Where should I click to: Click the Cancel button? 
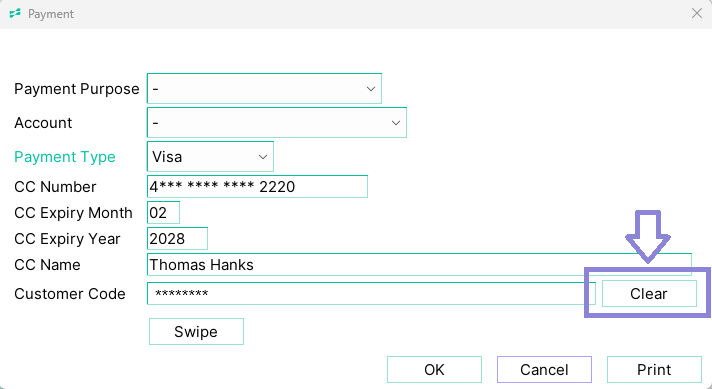(x=544, y=369)
